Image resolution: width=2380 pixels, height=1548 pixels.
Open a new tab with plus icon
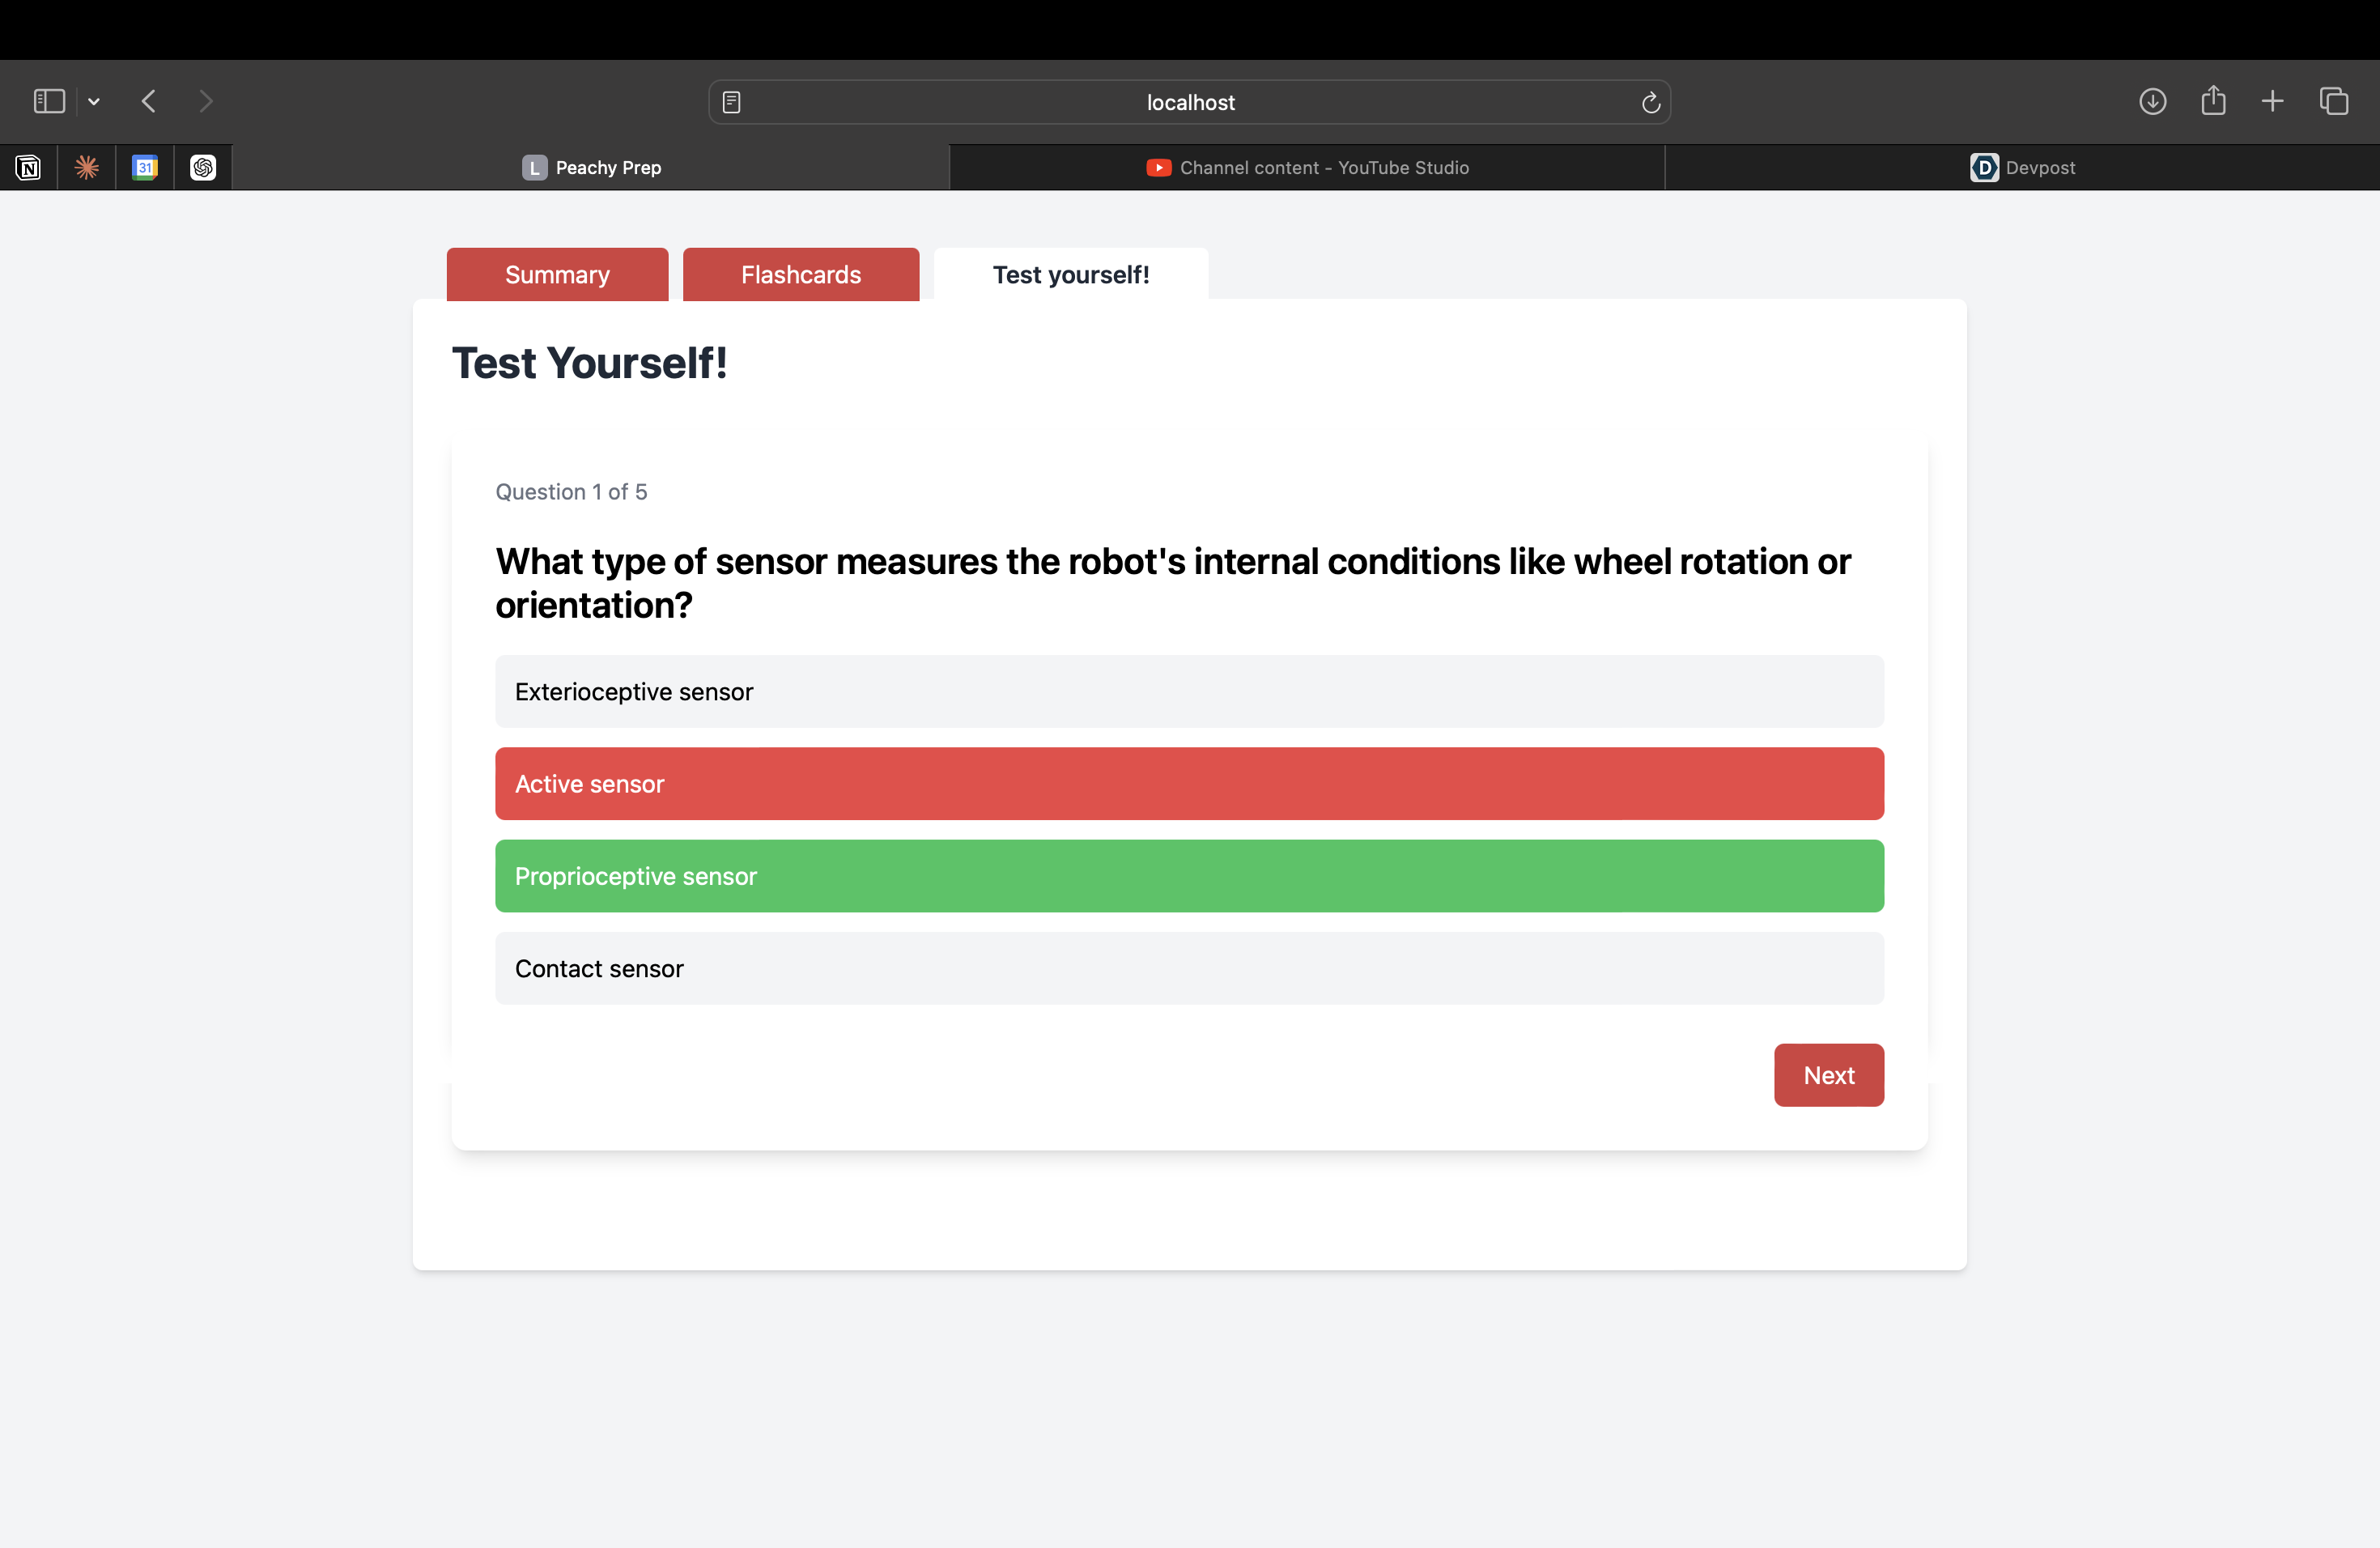click(x=2272, y=101)
